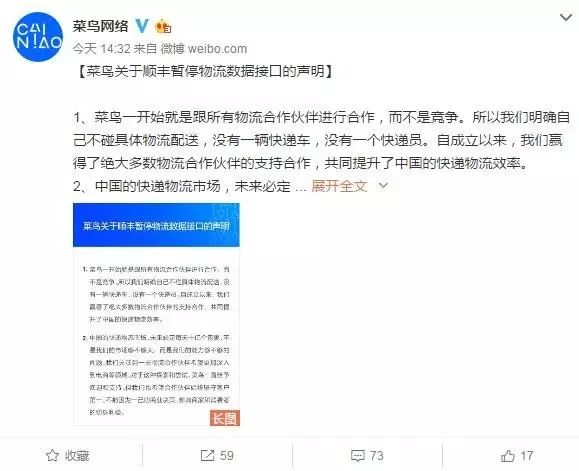Open the 菜鸟网络 username link
Image resolution: width=579 pixels, height=471 pixels.
click(100, 26)
